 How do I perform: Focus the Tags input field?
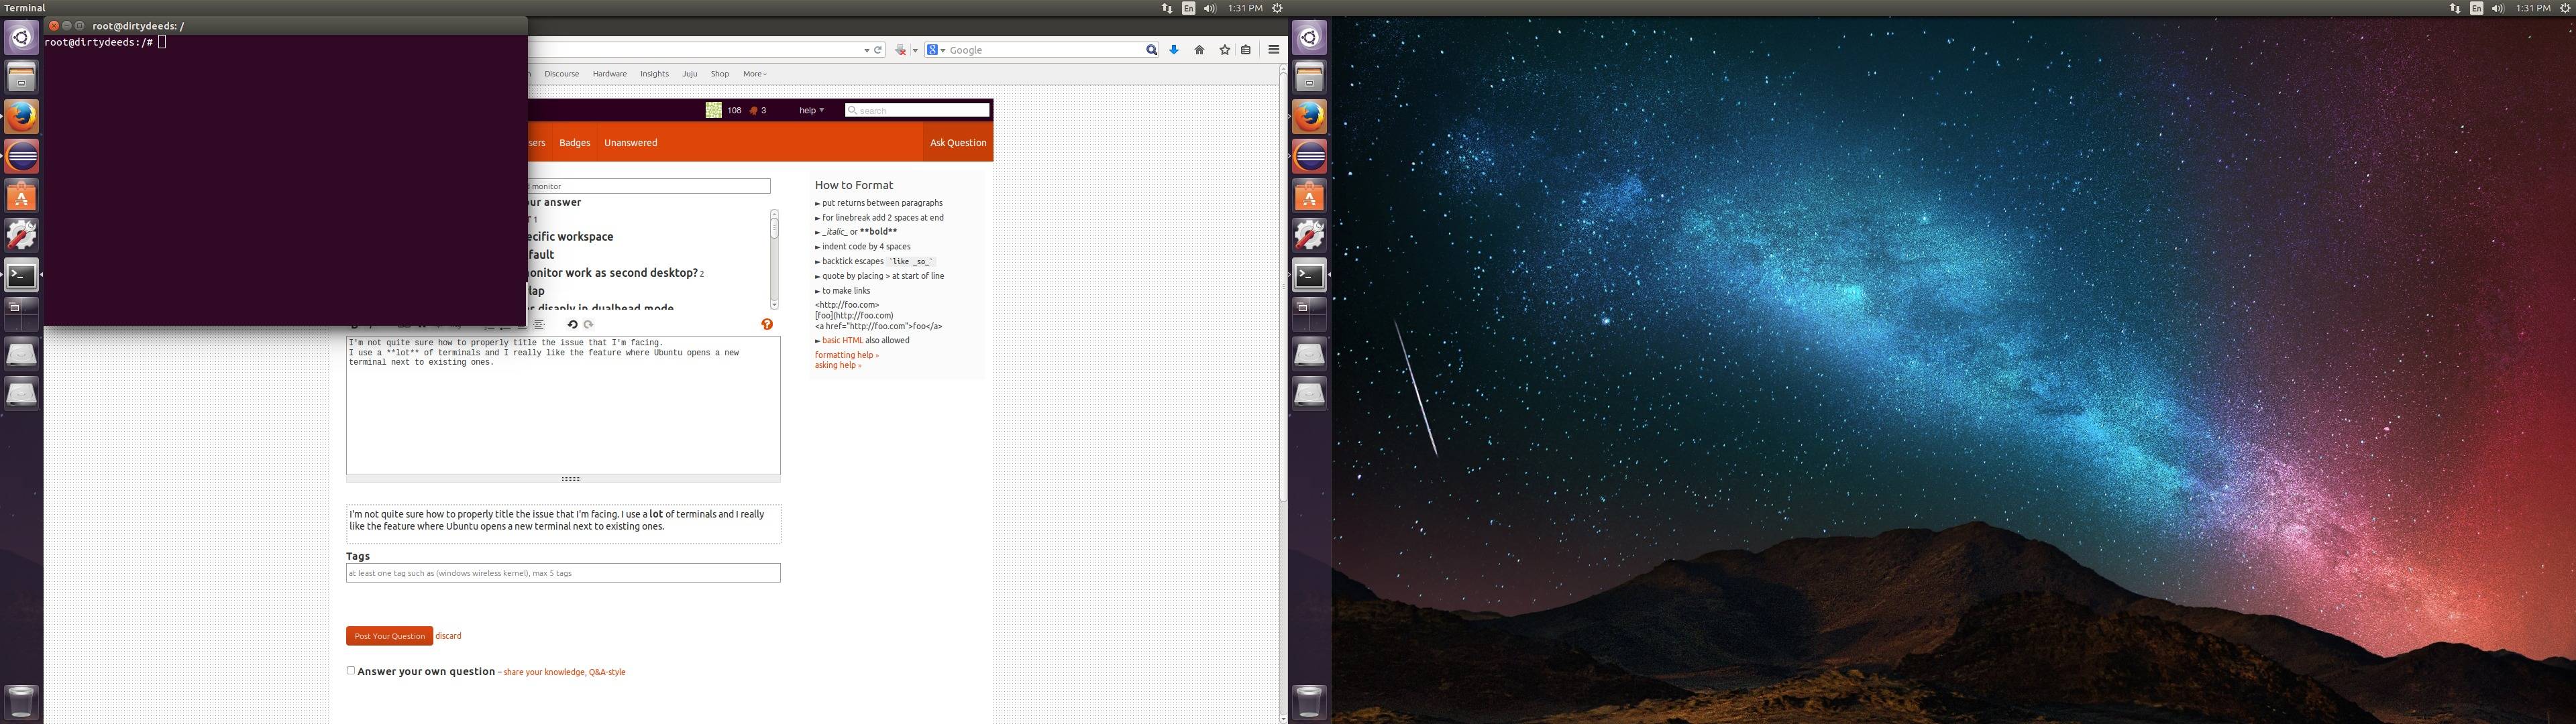pyautogui.click(x=563, y=573)
